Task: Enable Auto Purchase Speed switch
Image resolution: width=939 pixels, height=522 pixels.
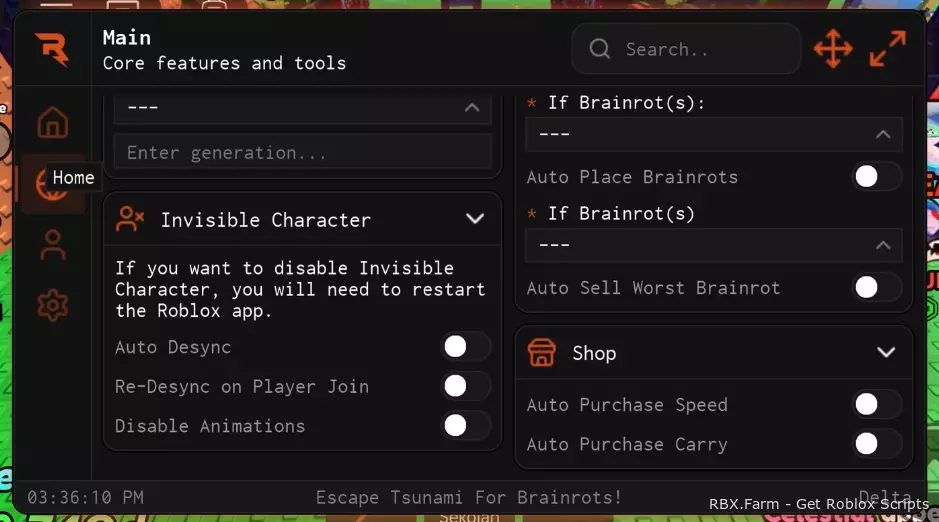Action: coord(877,404)
